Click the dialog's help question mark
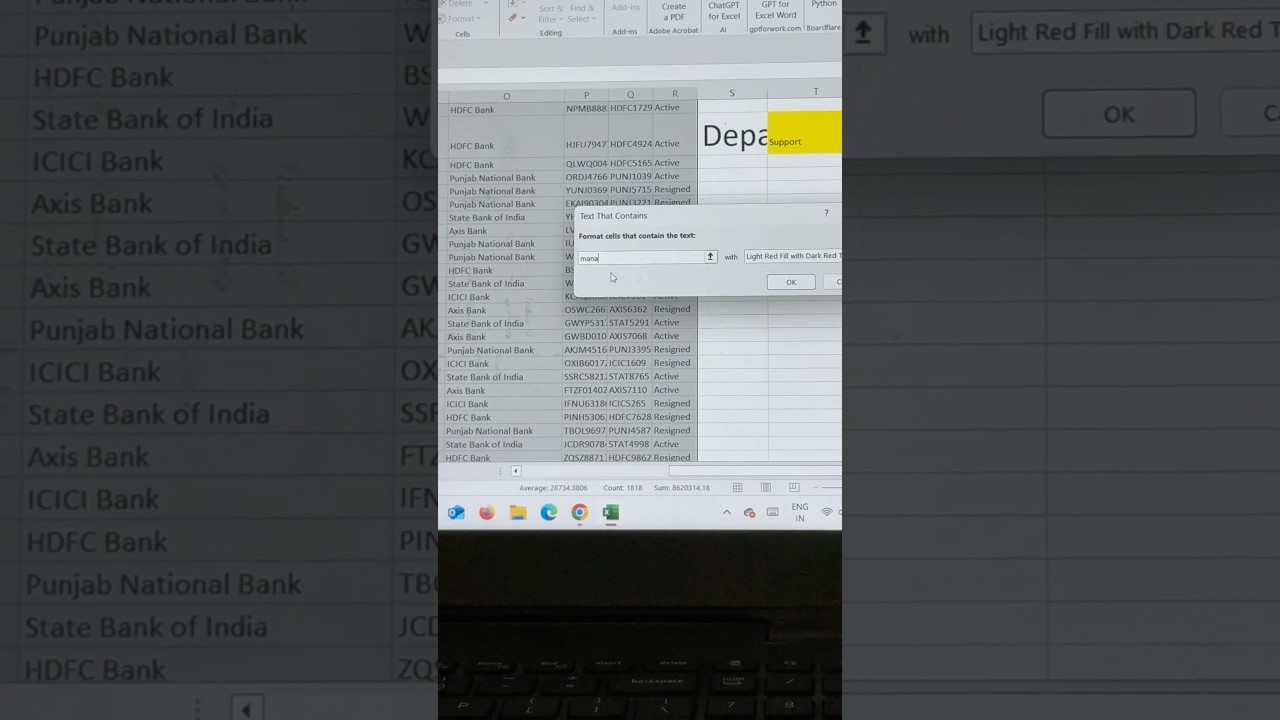 [826, 213]
